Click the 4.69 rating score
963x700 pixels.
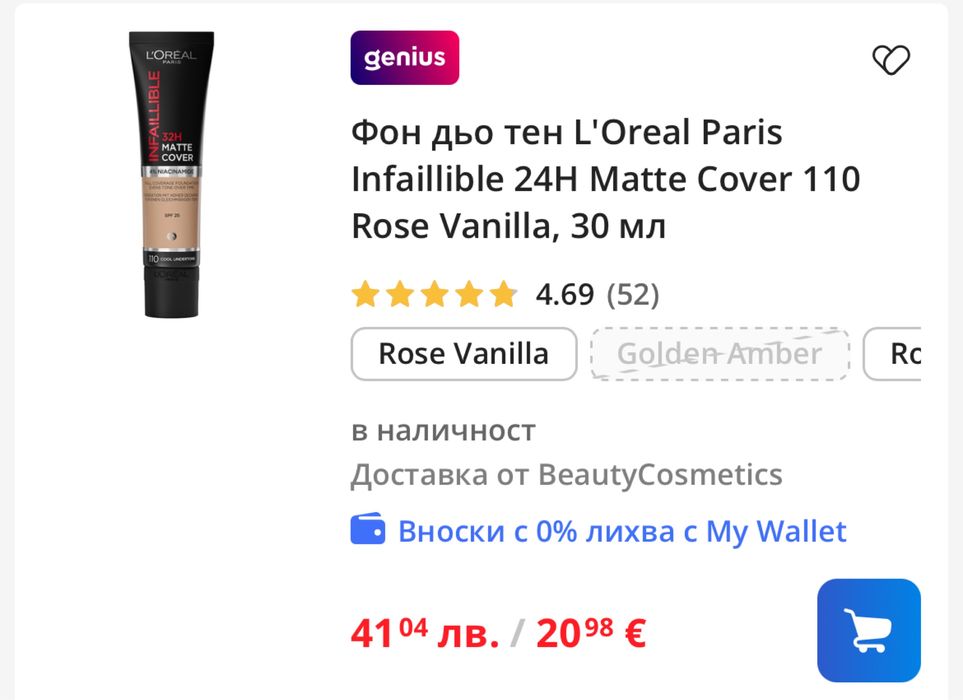click(564, 295)
